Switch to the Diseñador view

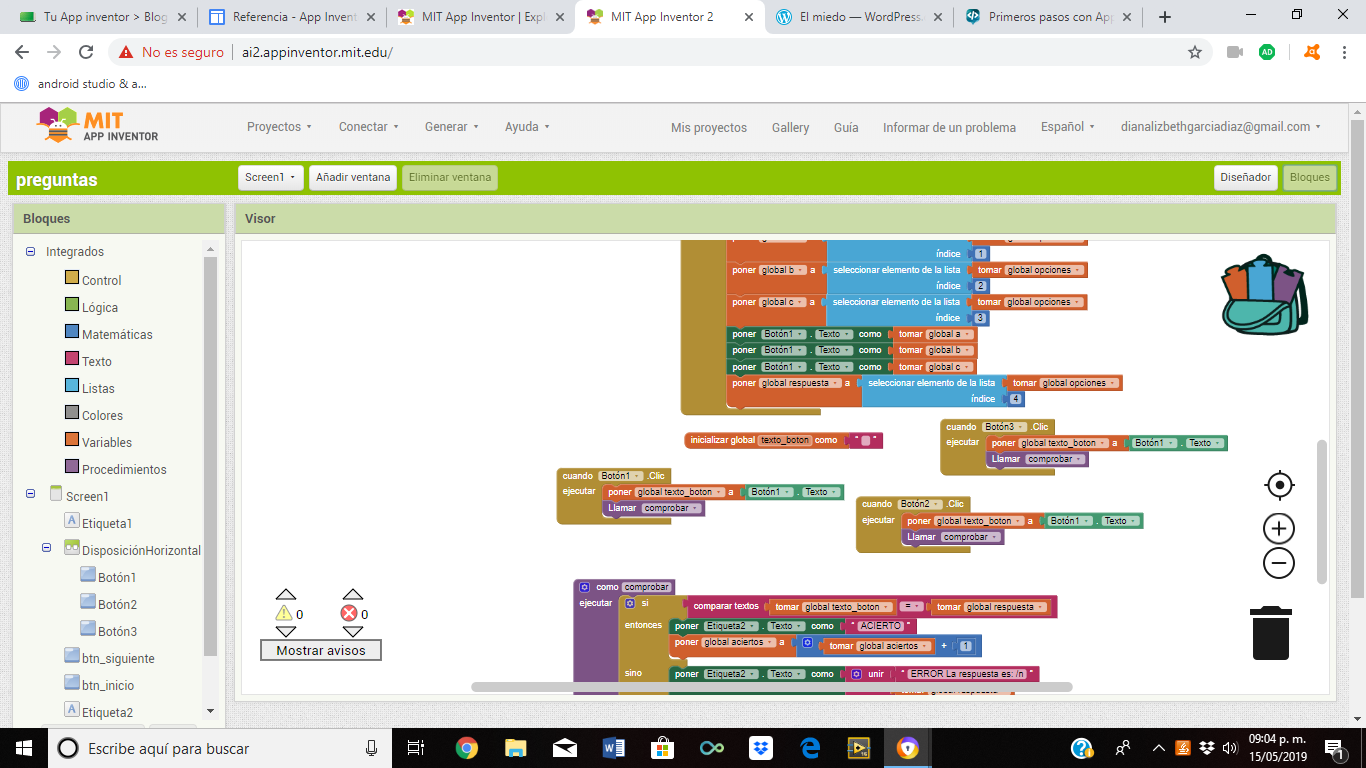coord(1246,178)
